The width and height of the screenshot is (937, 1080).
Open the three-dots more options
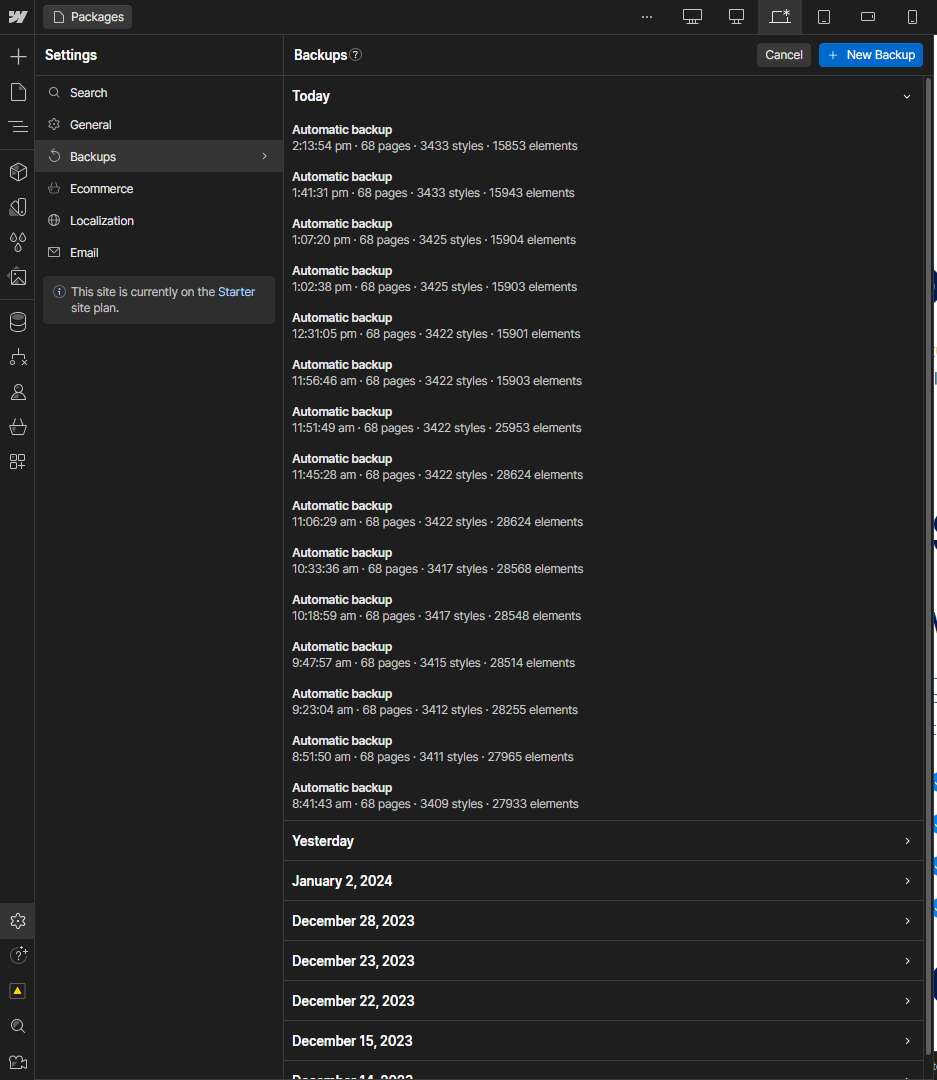[x=646, y=17]
